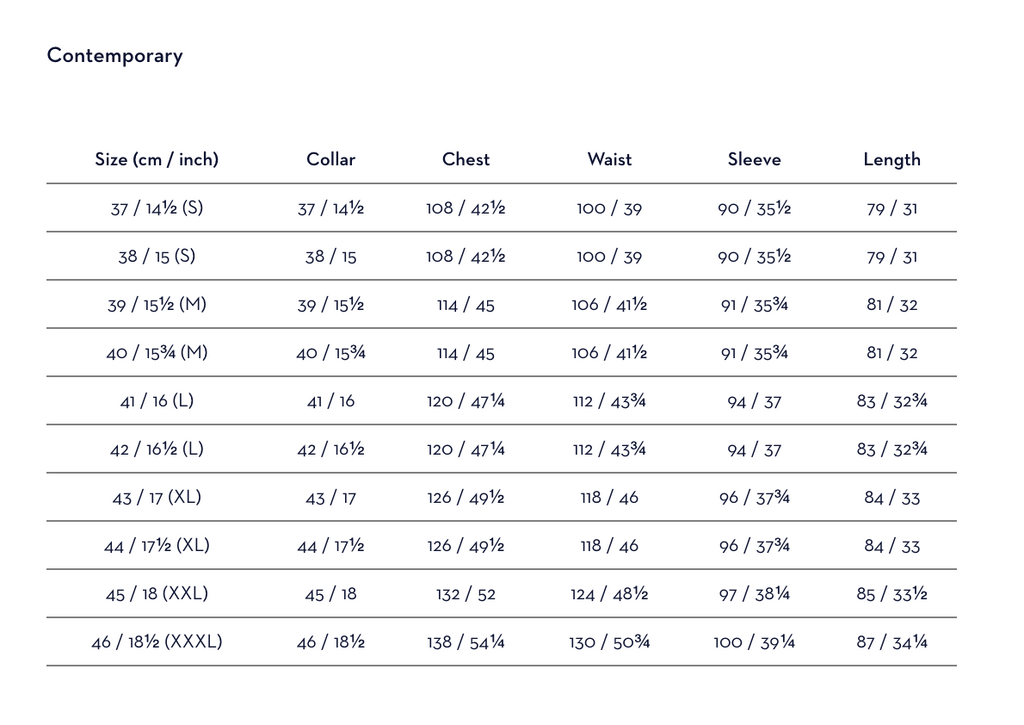The width and height of the screenshot is (1024, 725).
Task: Select the 37 / 14½ (S) size row label
Action: pos(157,208)
